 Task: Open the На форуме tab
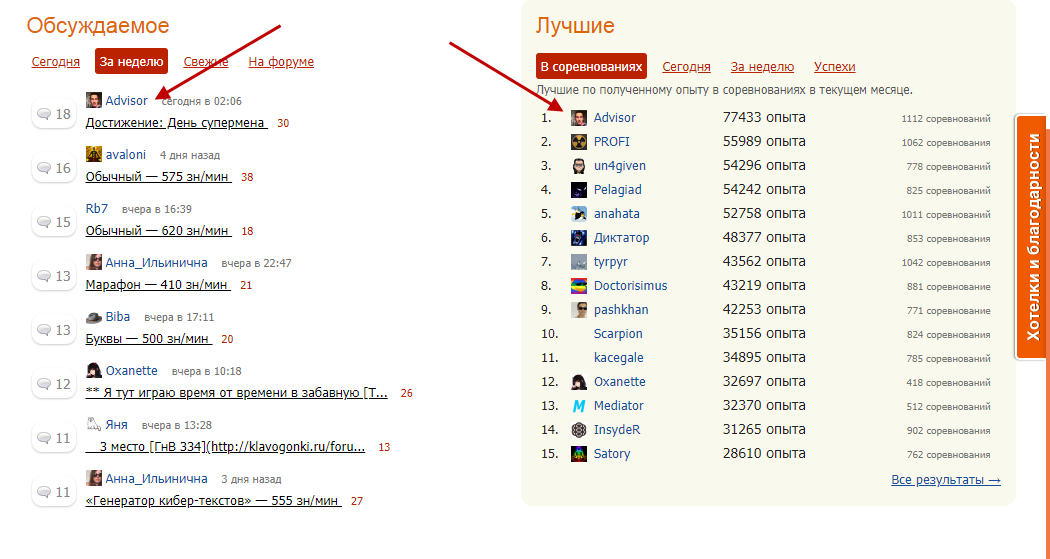(x=281, y=62)
